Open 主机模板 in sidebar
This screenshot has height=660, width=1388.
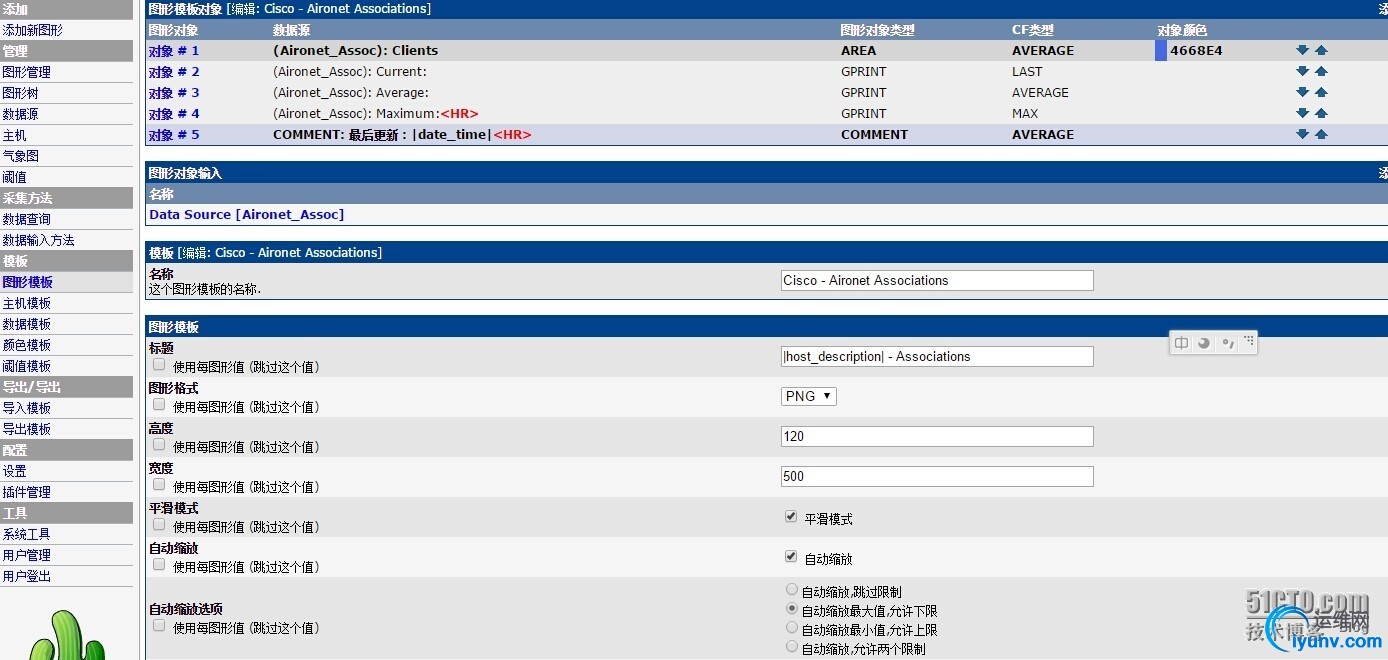26,303
